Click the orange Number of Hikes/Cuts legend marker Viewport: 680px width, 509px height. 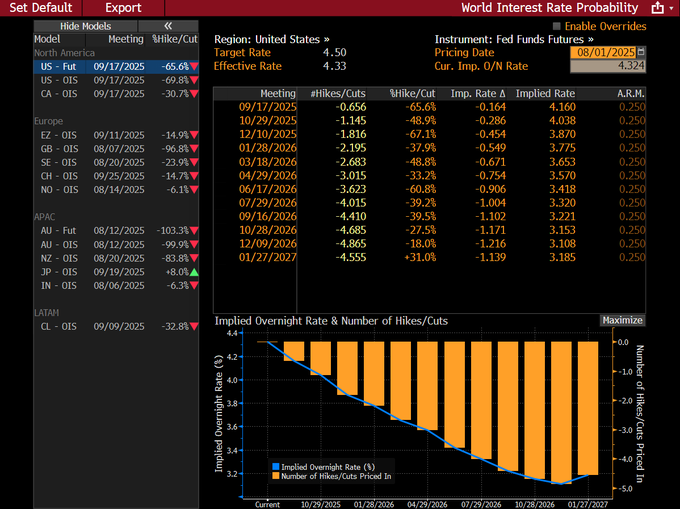point(275,476)
